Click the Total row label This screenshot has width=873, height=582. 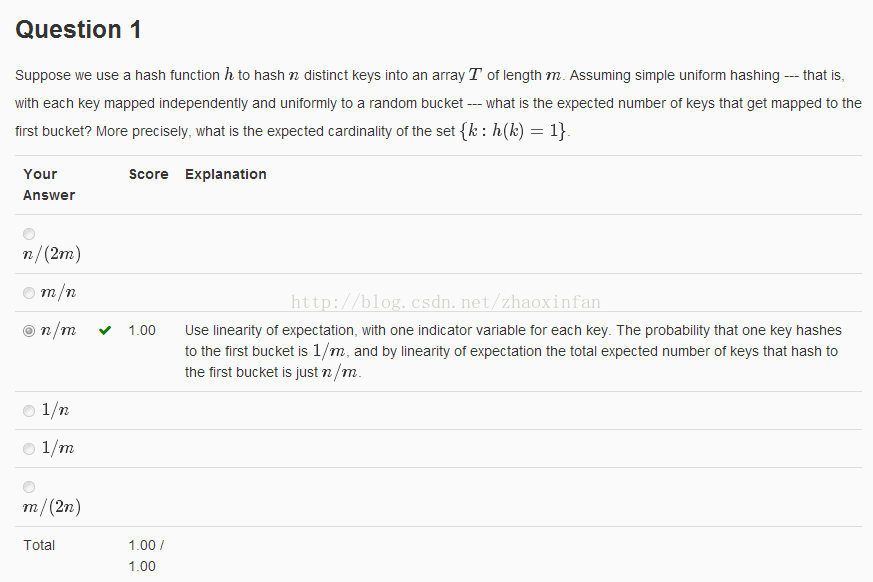click(39, 545)
